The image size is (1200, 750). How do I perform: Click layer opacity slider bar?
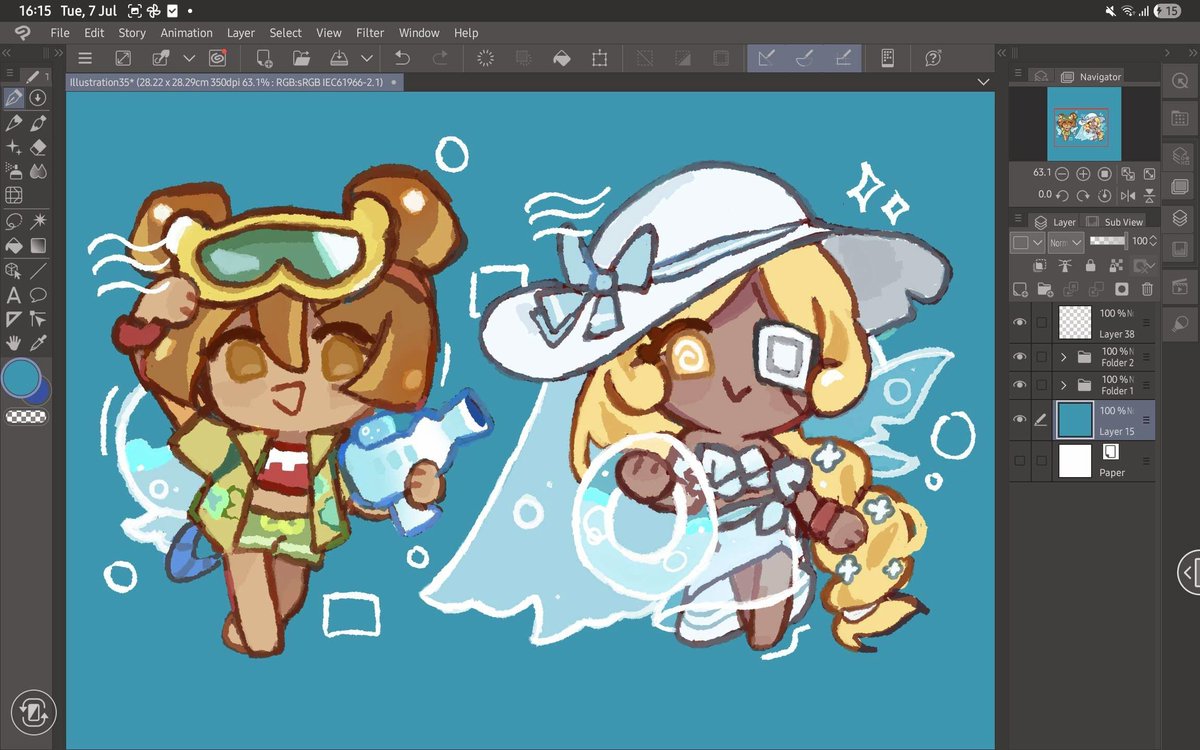tap(1107, 241)
